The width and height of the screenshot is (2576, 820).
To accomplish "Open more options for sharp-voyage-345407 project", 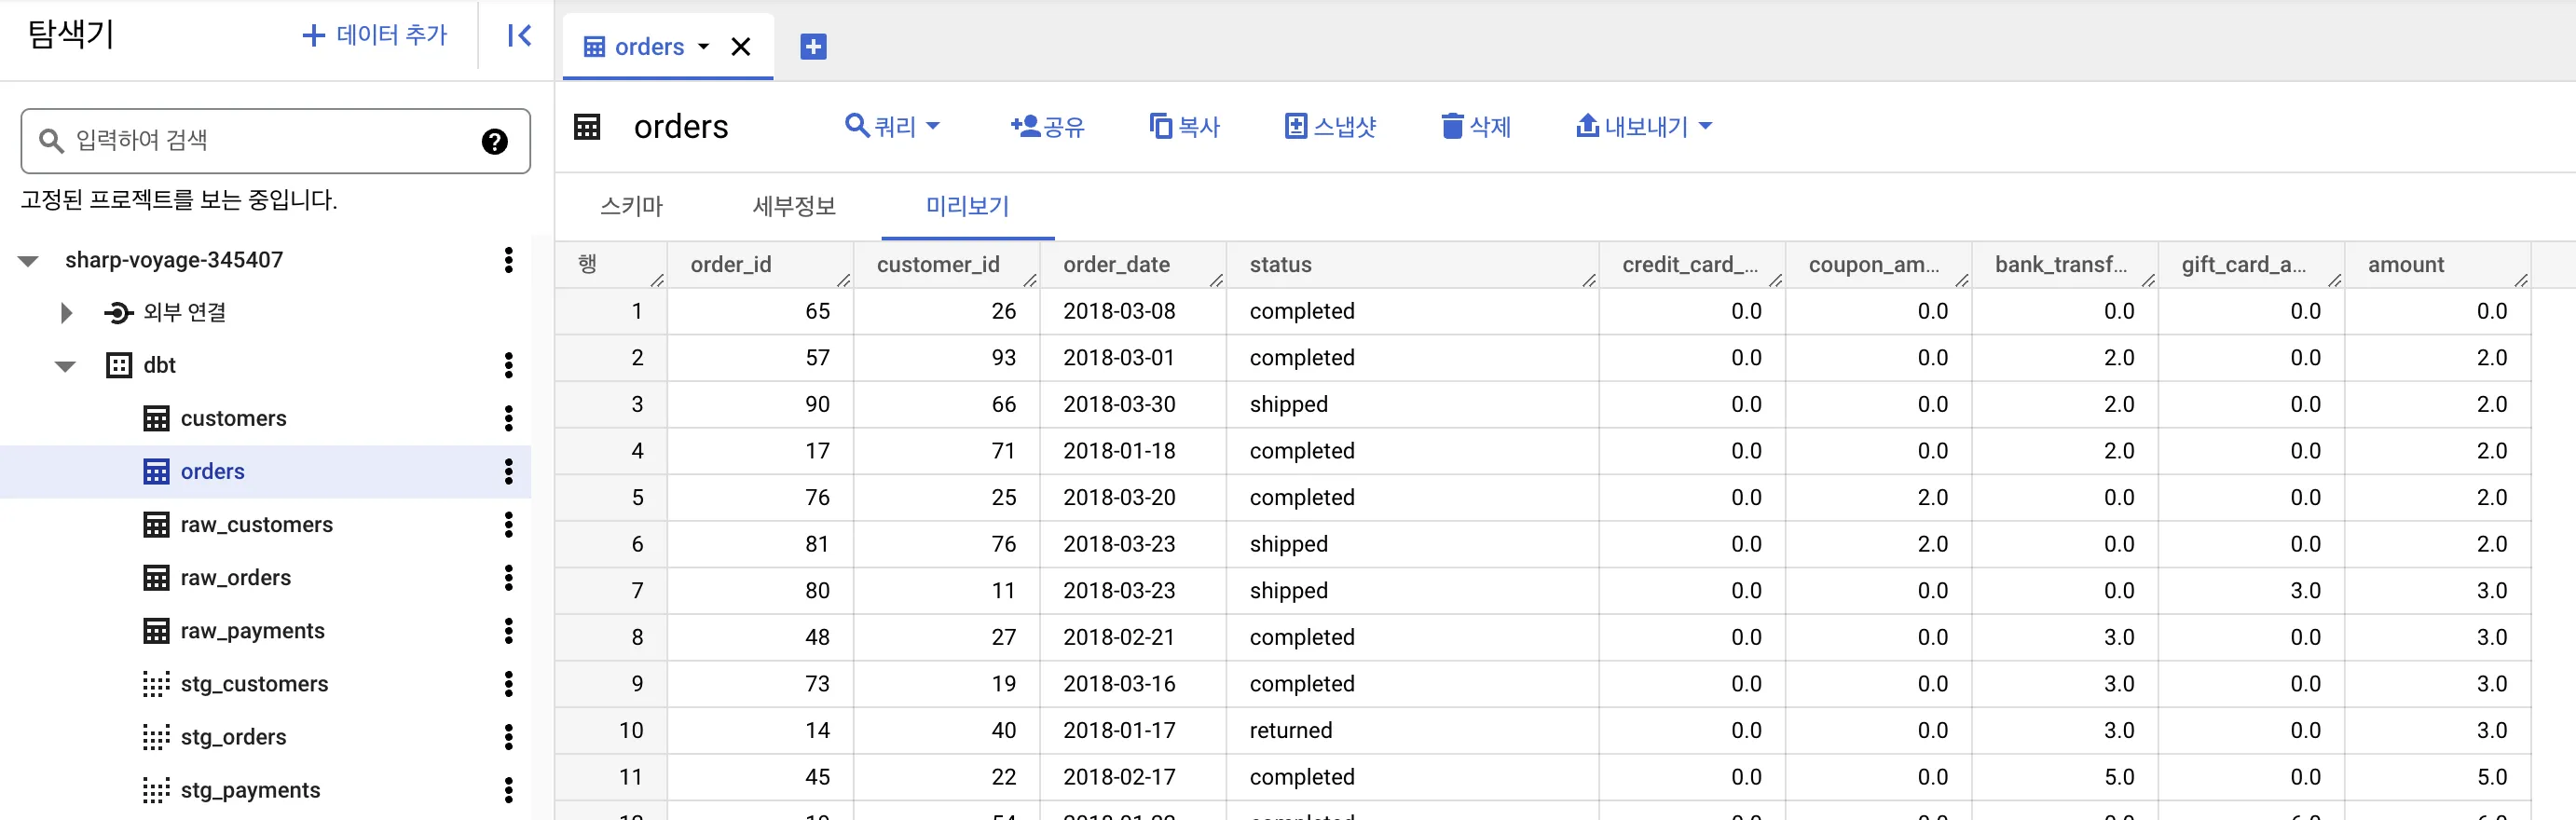I will [x=509, y=260].
